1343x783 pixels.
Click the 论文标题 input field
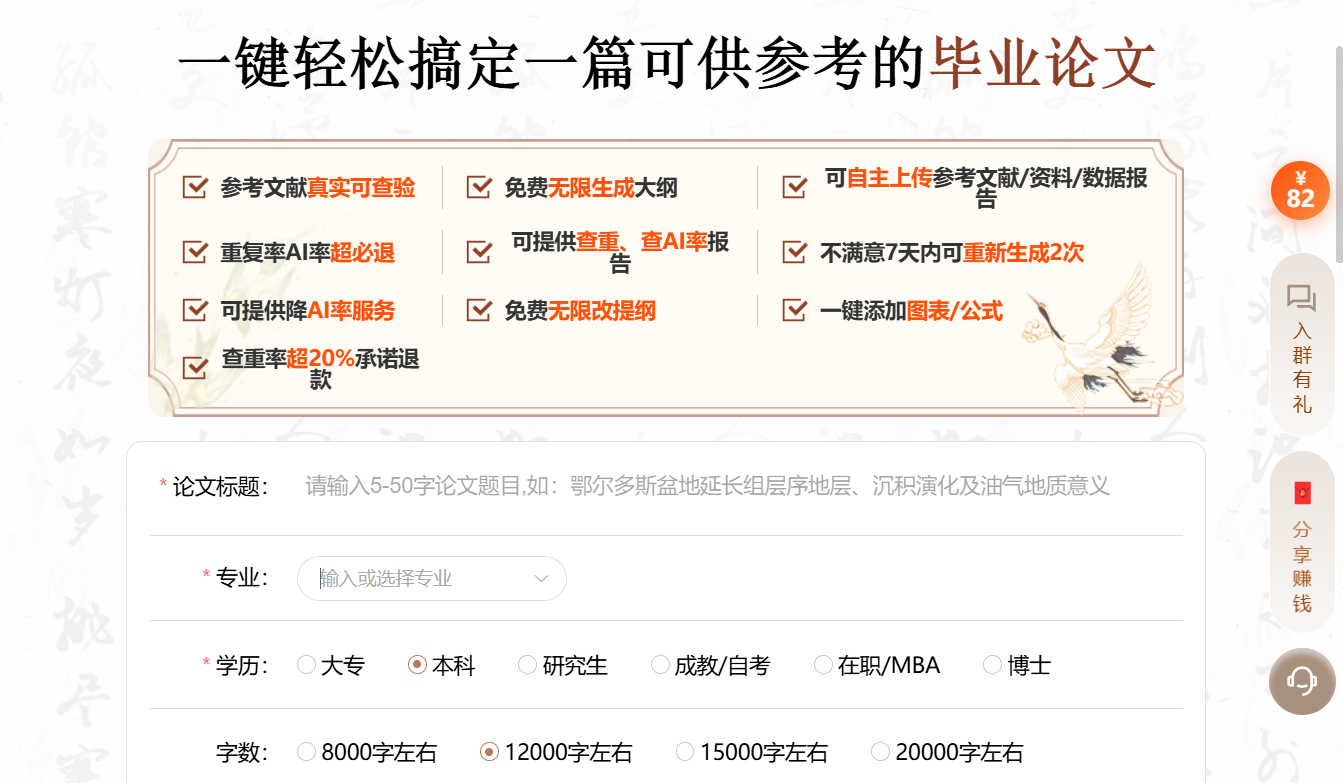(738, 487)
